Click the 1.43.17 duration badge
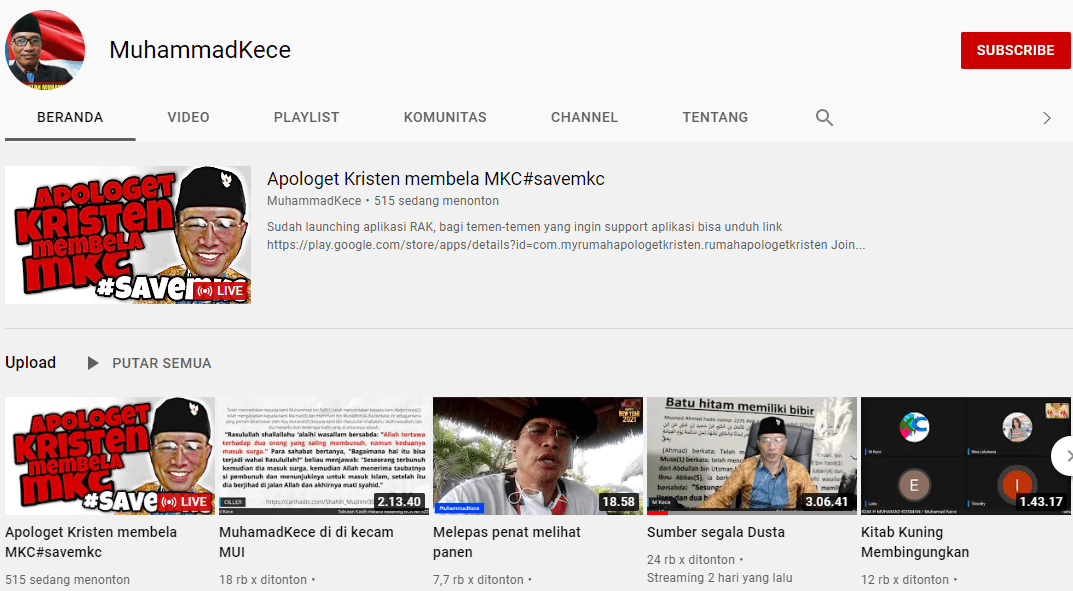Image resolution: width=1073 pixels, height=591 pixels. click(x=1041, y=501)
